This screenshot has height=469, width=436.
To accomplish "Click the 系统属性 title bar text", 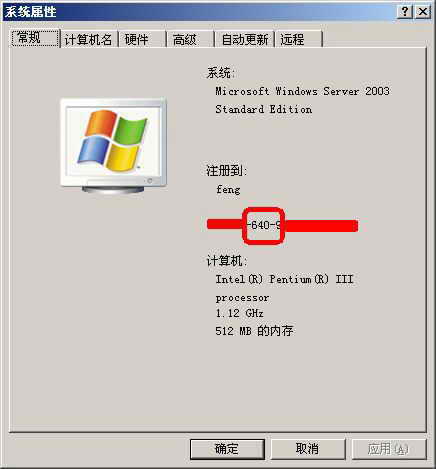I will coord(31,12).
